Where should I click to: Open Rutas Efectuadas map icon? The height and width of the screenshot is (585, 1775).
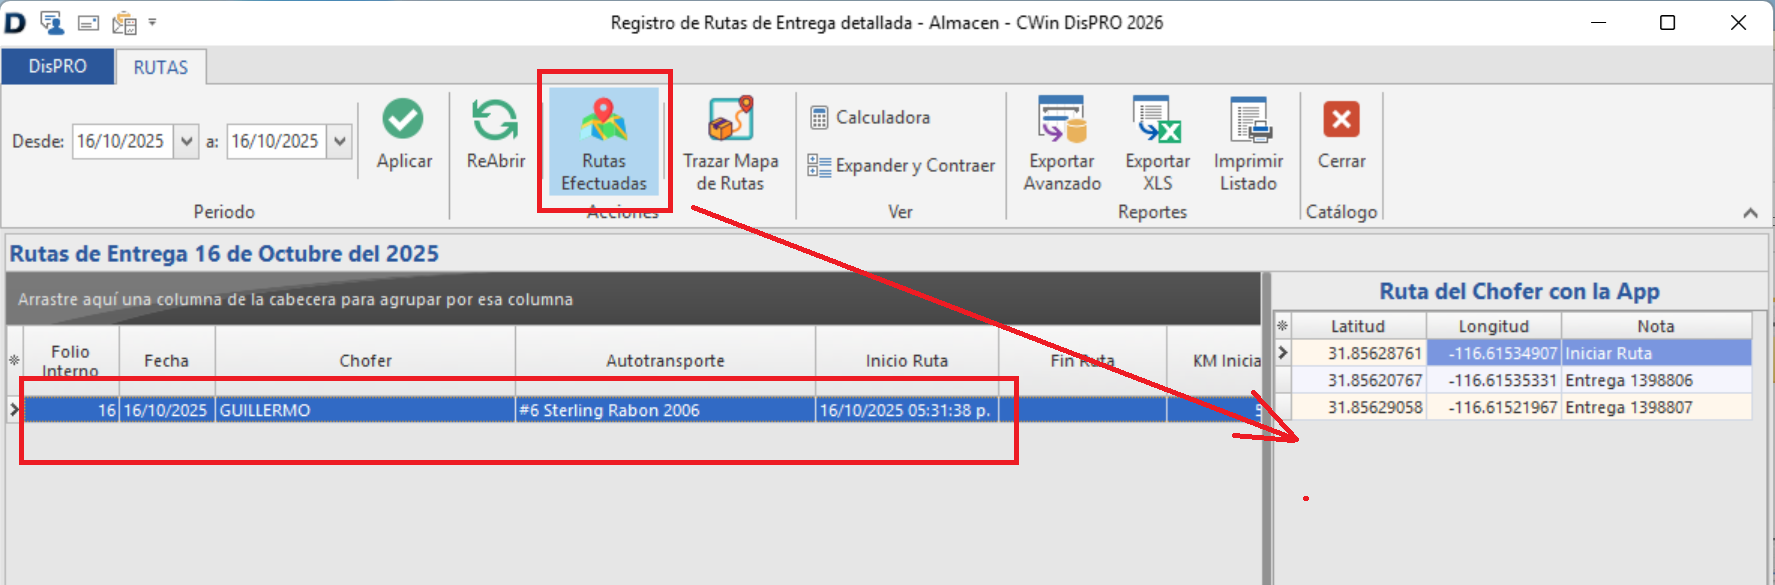603,119
